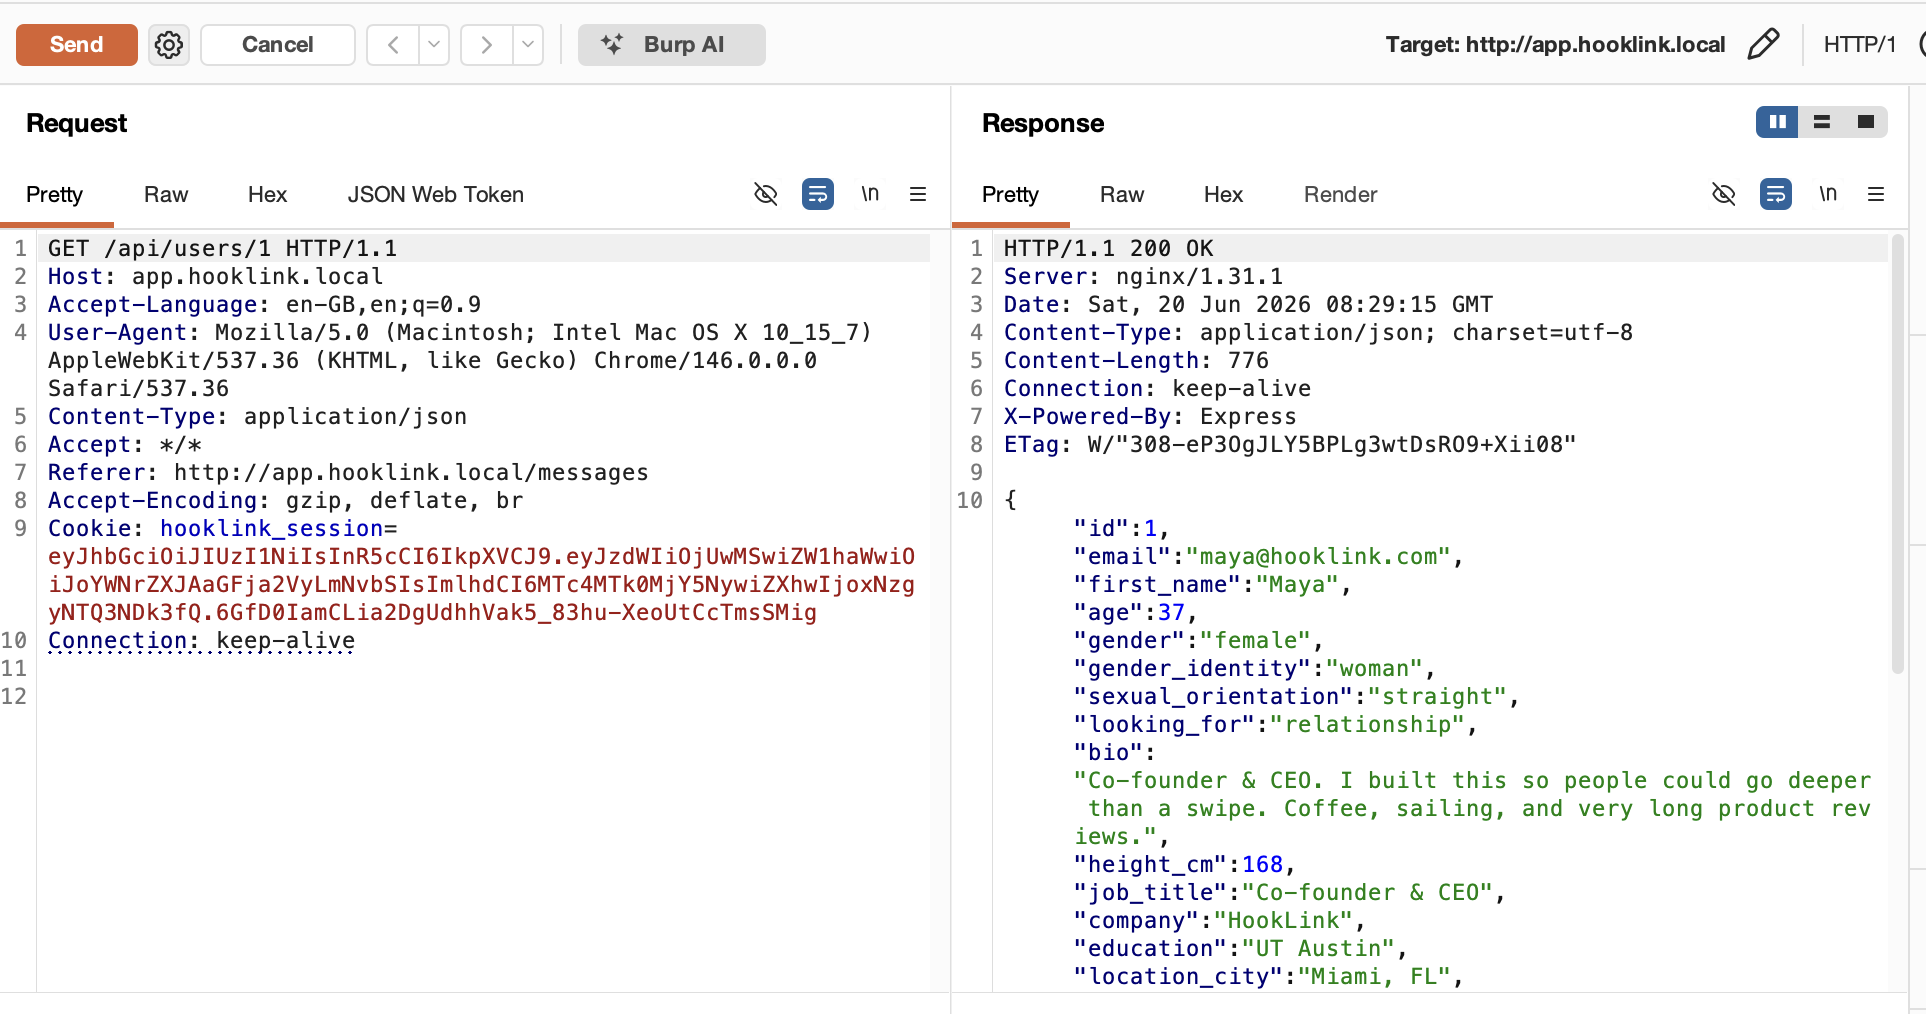
Task: Click the ETag response header
Action: pos(1290,445)
